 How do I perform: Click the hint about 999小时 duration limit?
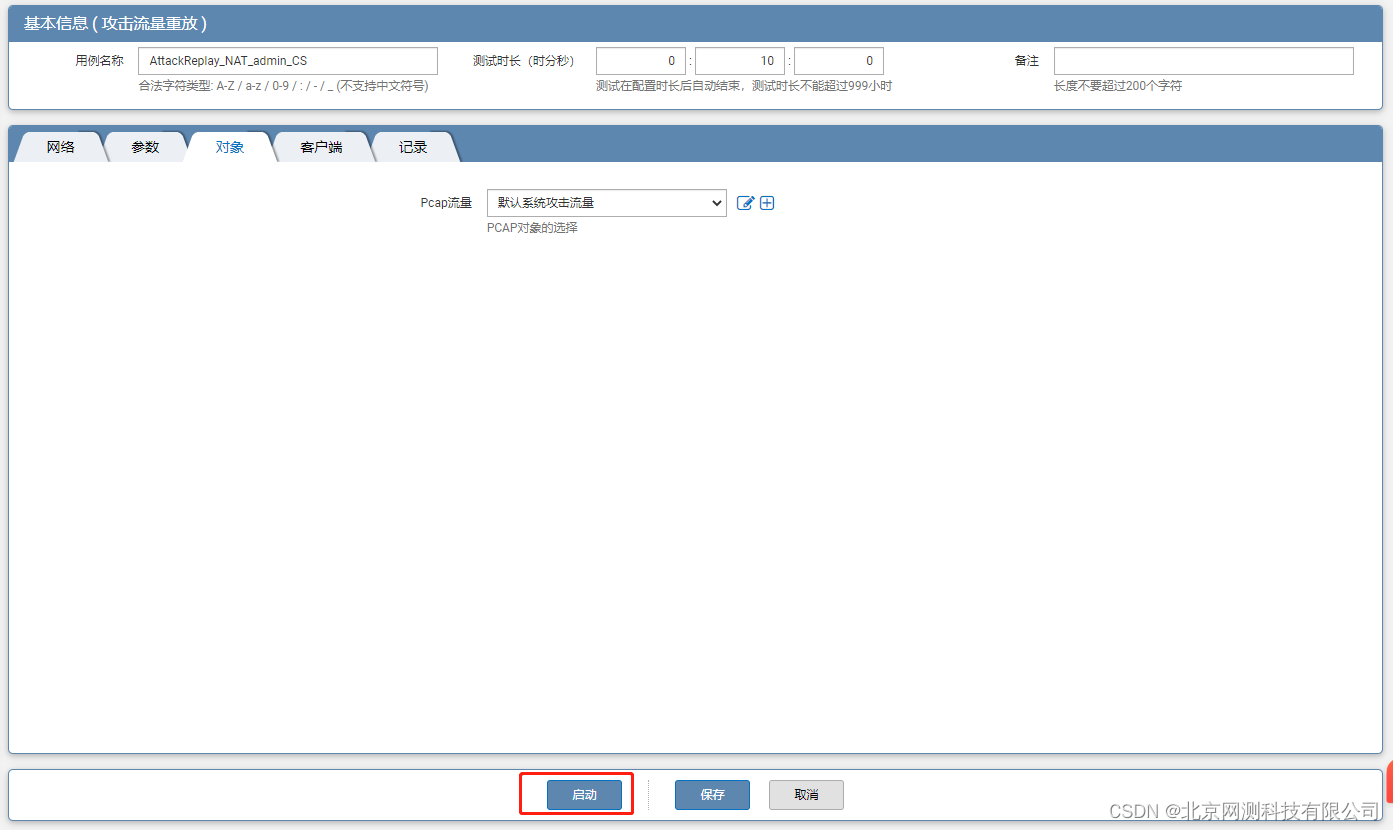pyautogui.click(x=744, y=86)
